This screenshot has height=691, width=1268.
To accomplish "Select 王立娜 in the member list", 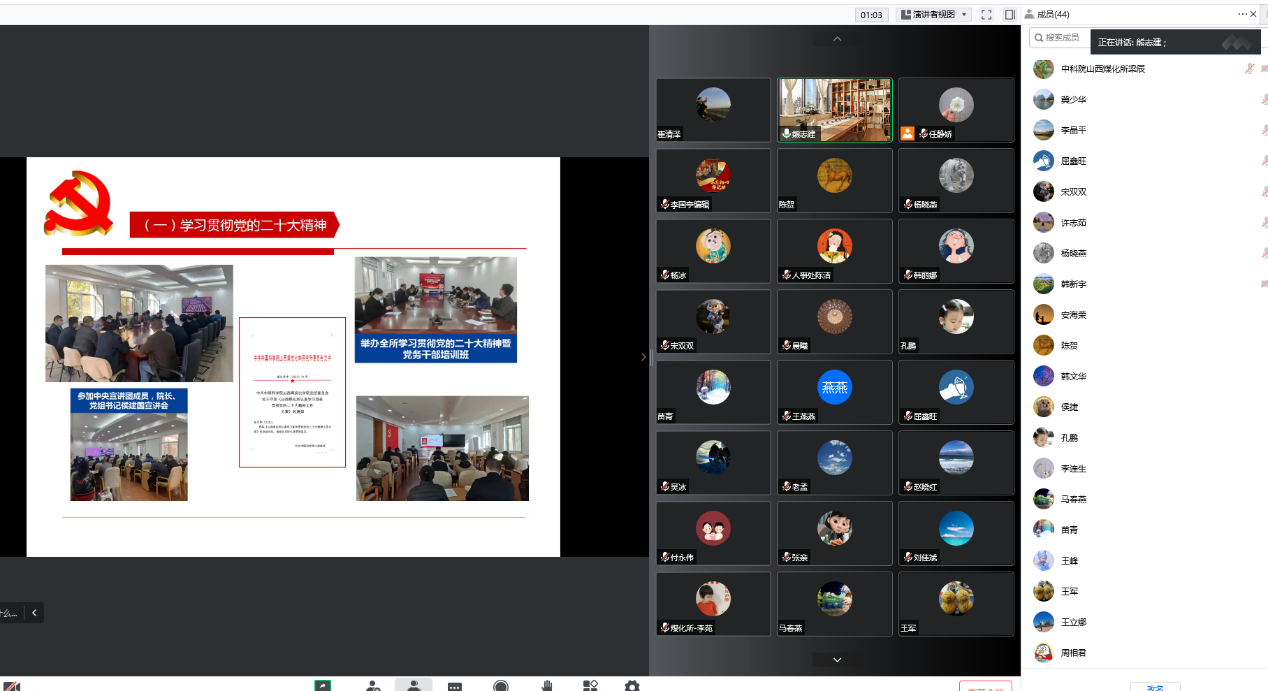I will pyautogui.click(x=1073, y=622).
